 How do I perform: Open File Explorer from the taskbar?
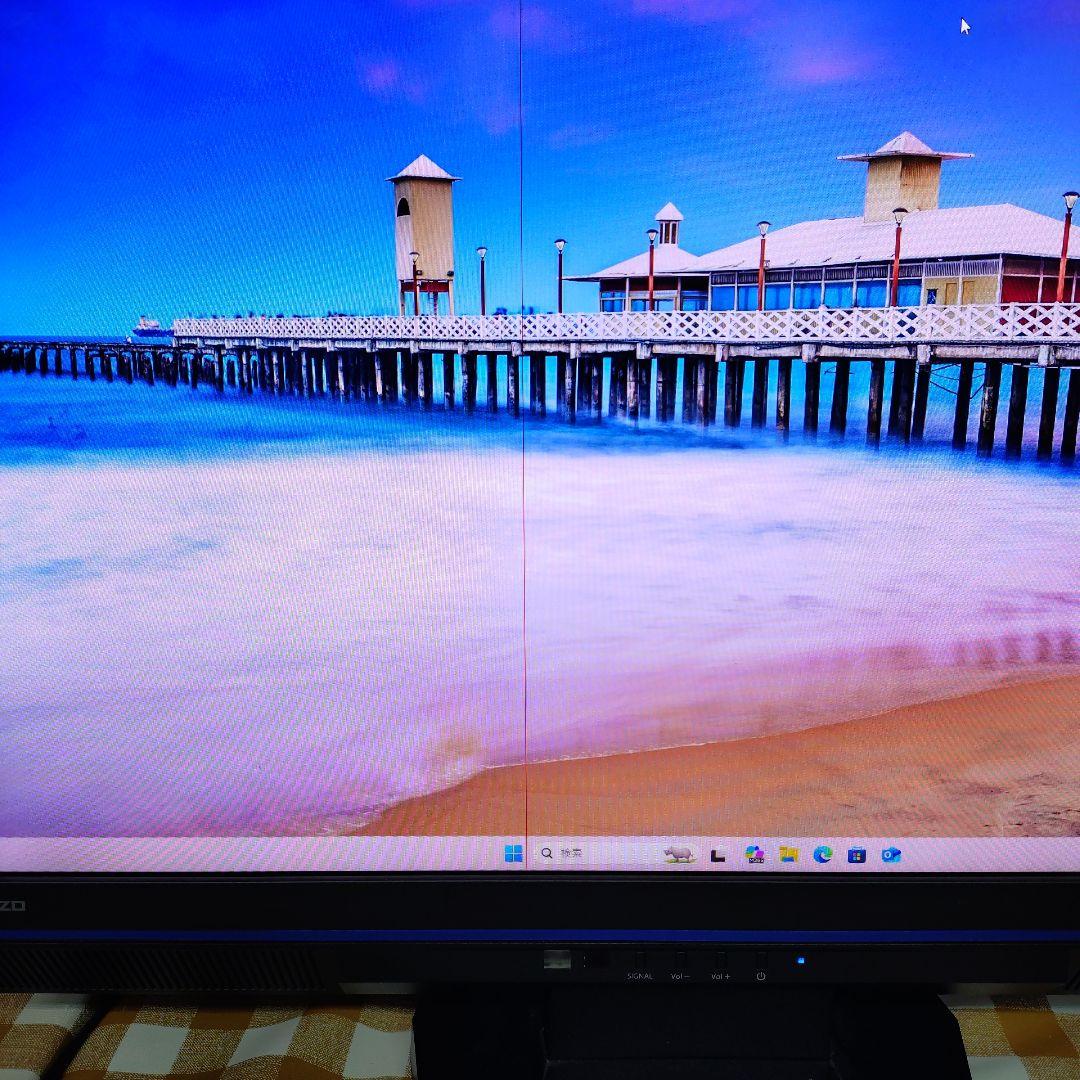tap(789, 855)
